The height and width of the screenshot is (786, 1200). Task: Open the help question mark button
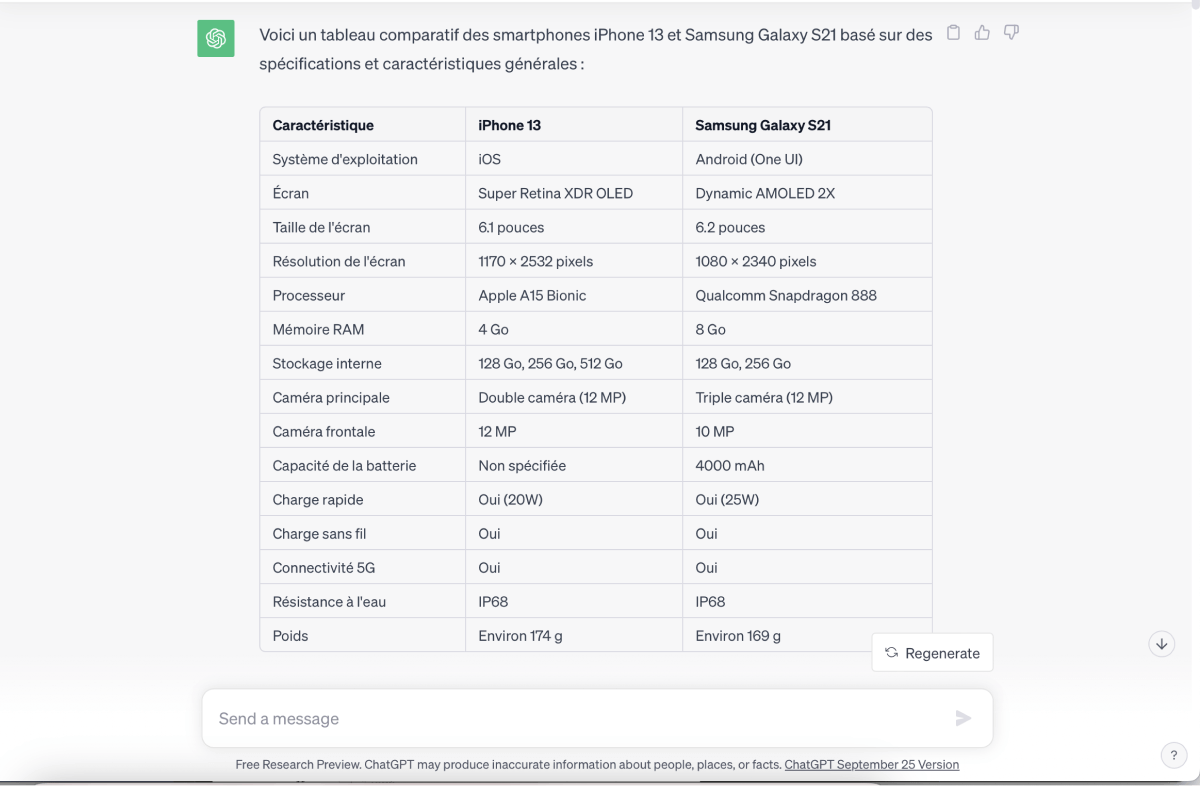click(x=1173, y=756)
